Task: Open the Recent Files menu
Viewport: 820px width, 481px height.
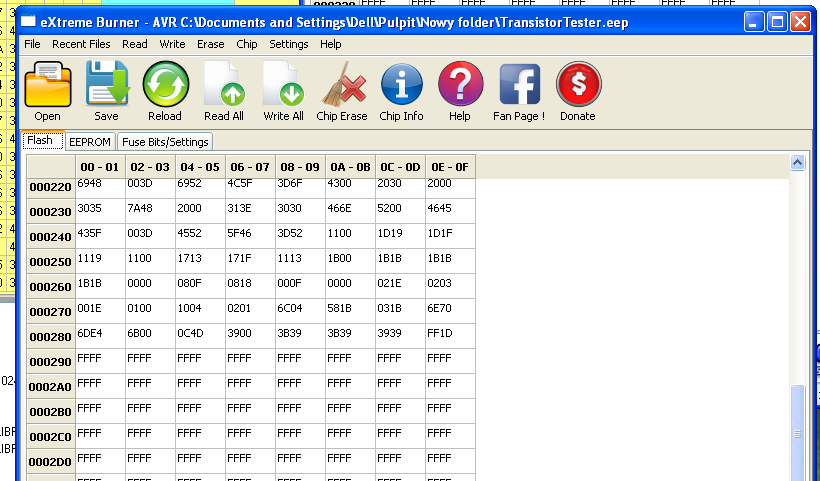Action: coord(81,44)
